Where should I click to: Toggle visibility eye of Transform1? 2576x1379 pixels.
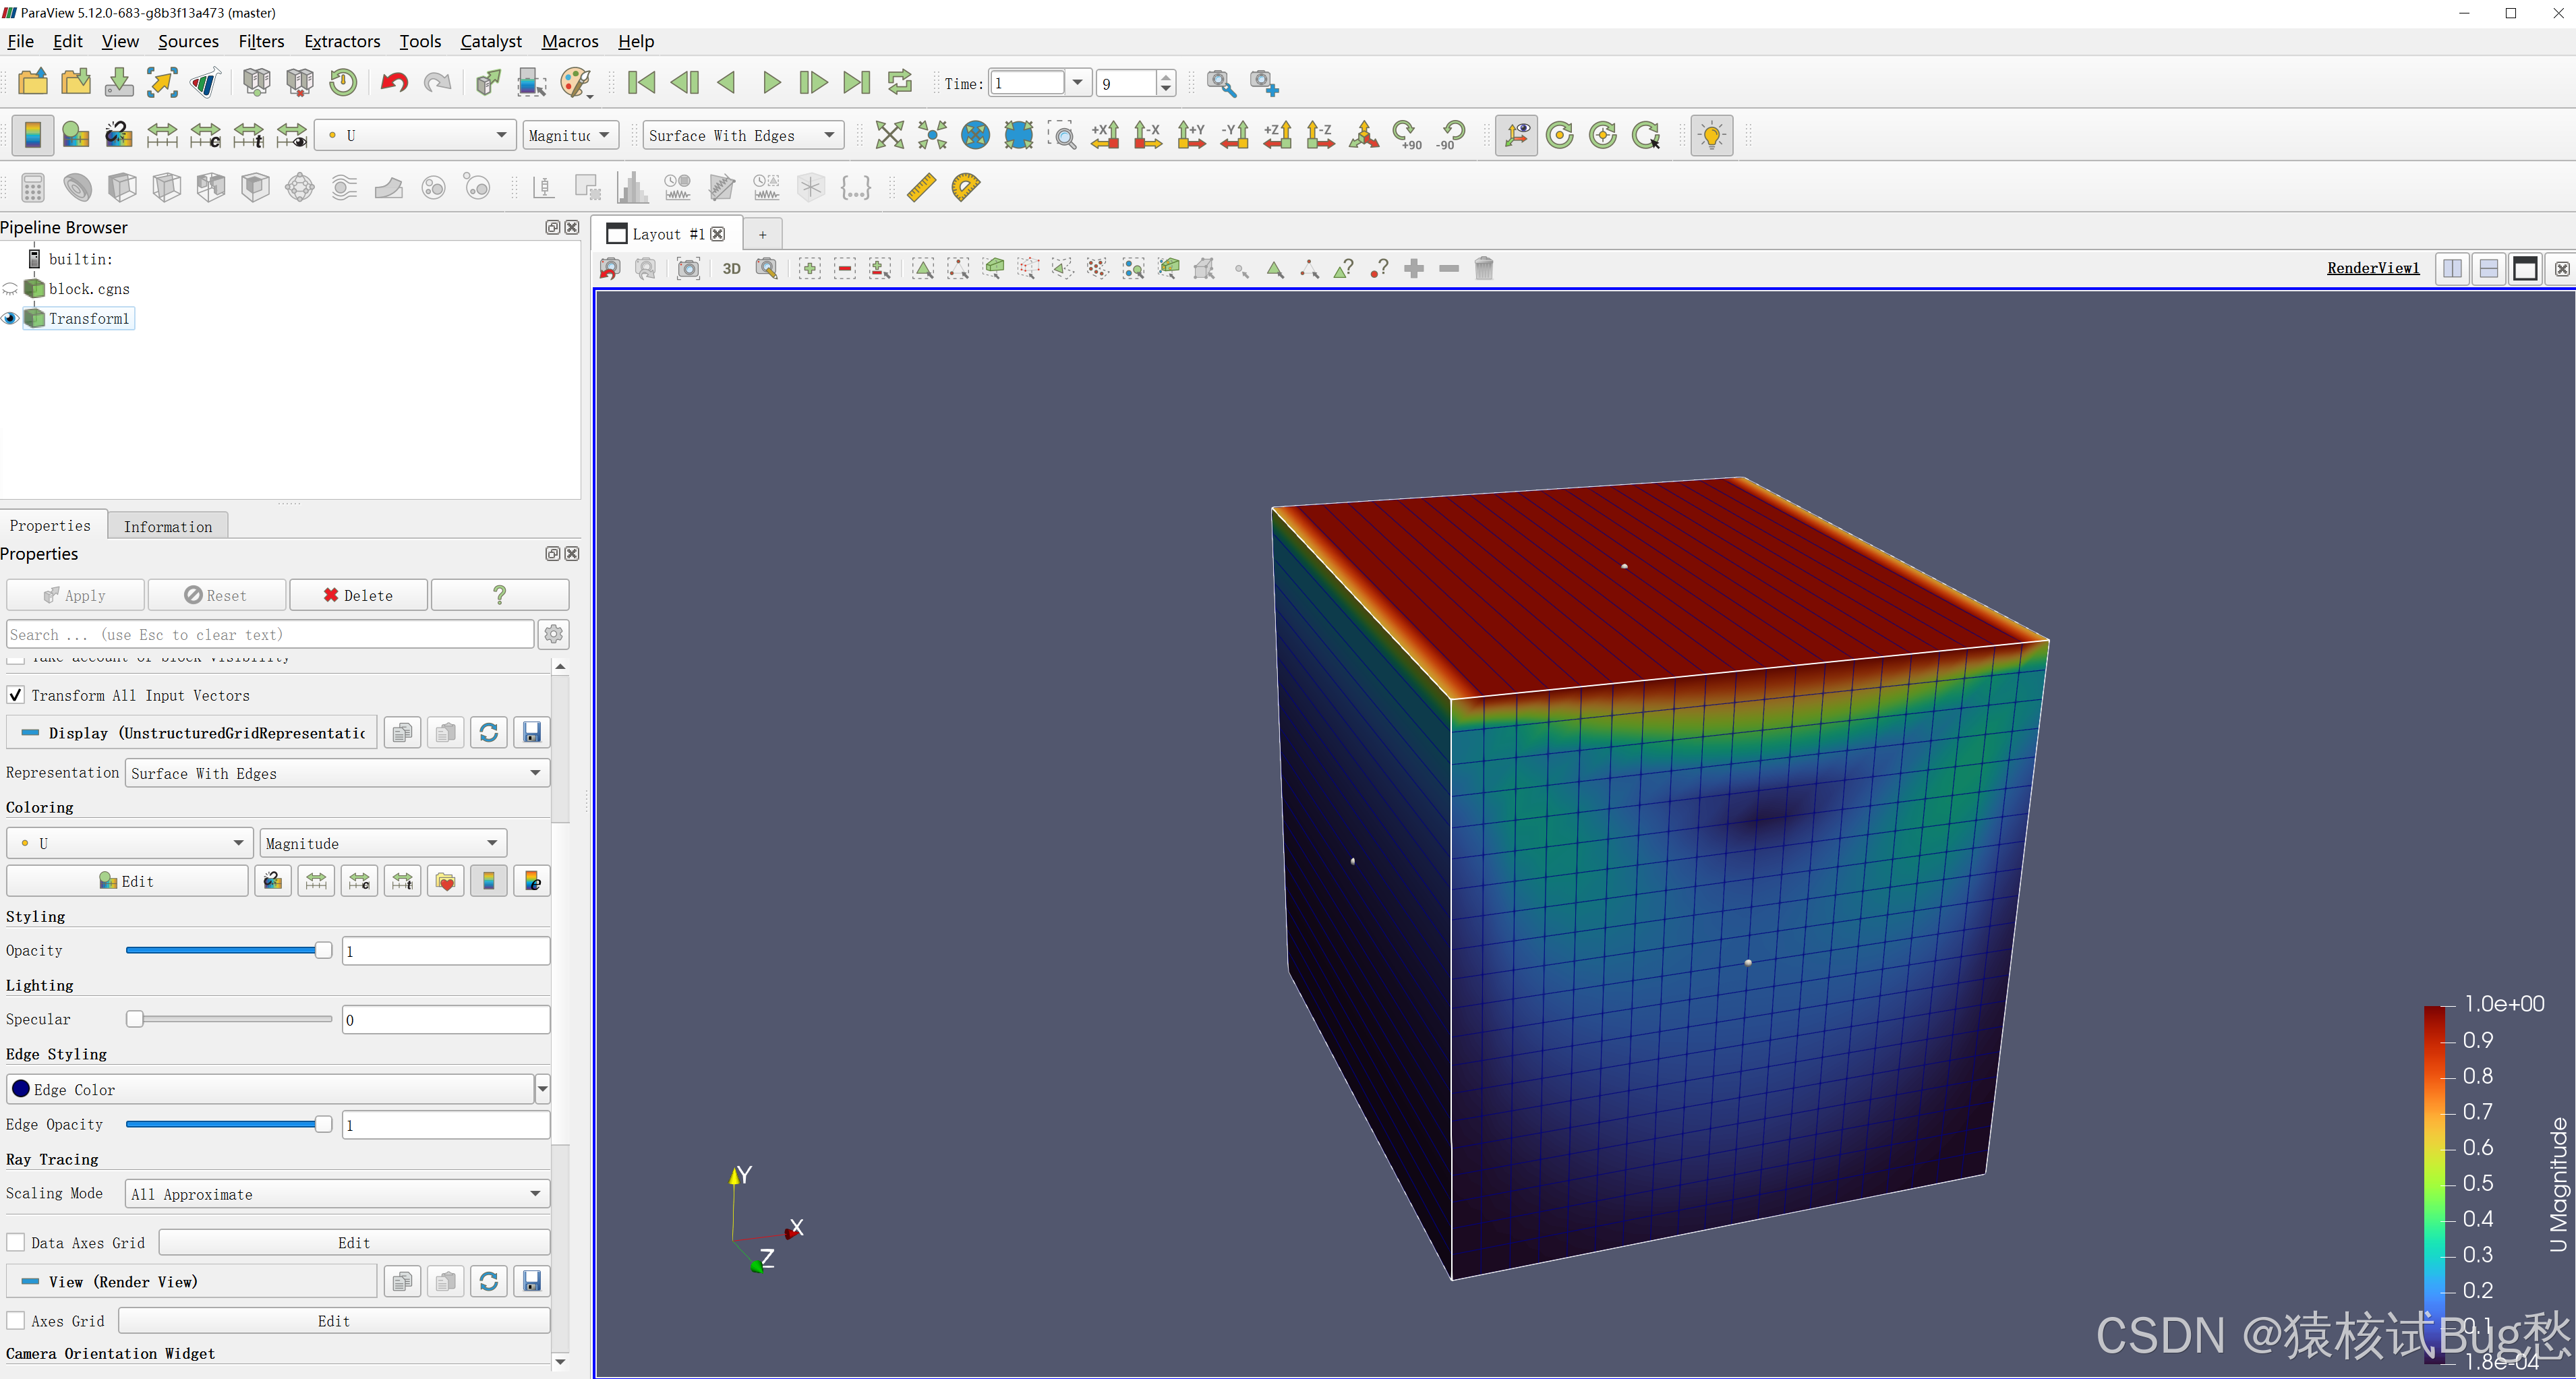tap(11, 318)
